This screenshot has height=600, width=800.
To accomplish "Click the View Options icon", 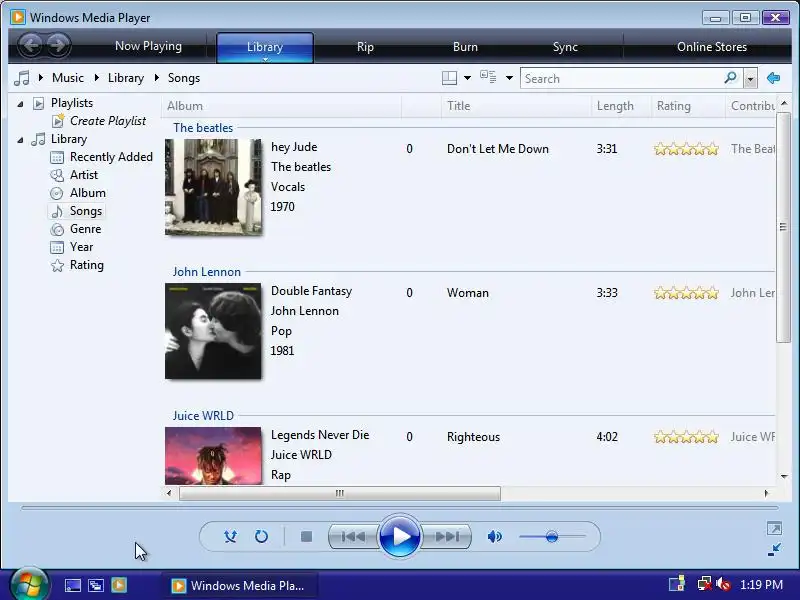I will pyautogui.click(x=488, y=77).
